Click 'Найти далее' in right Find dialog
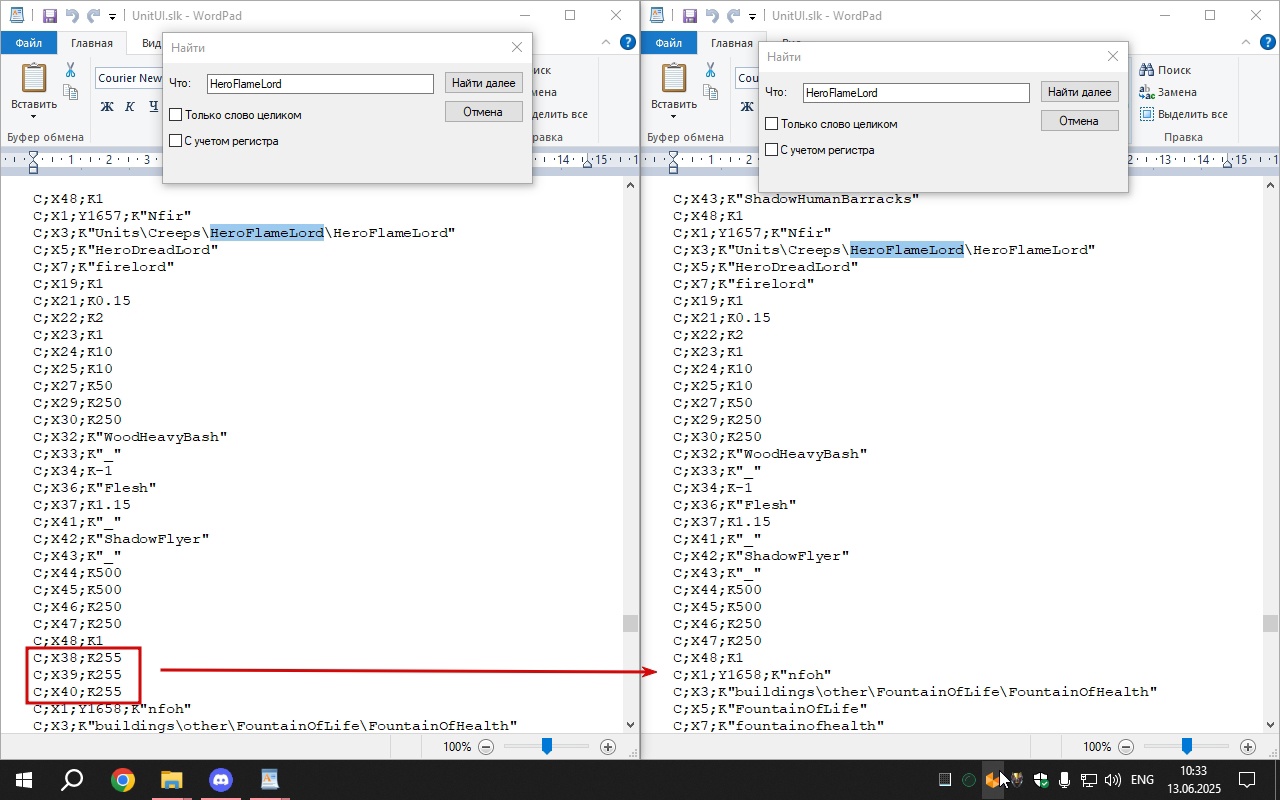The image size is (1280, 800). 1080,92
